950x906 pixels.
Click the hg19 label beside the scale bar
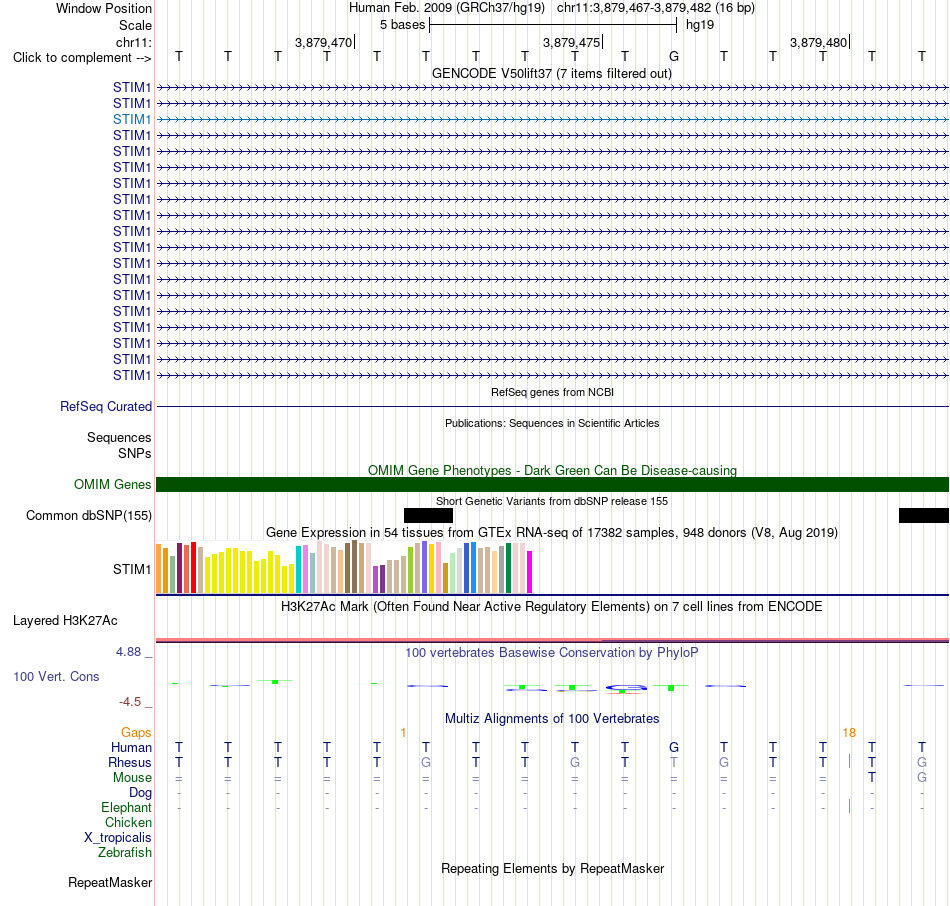pyautogui.click(x=700, y=25)
